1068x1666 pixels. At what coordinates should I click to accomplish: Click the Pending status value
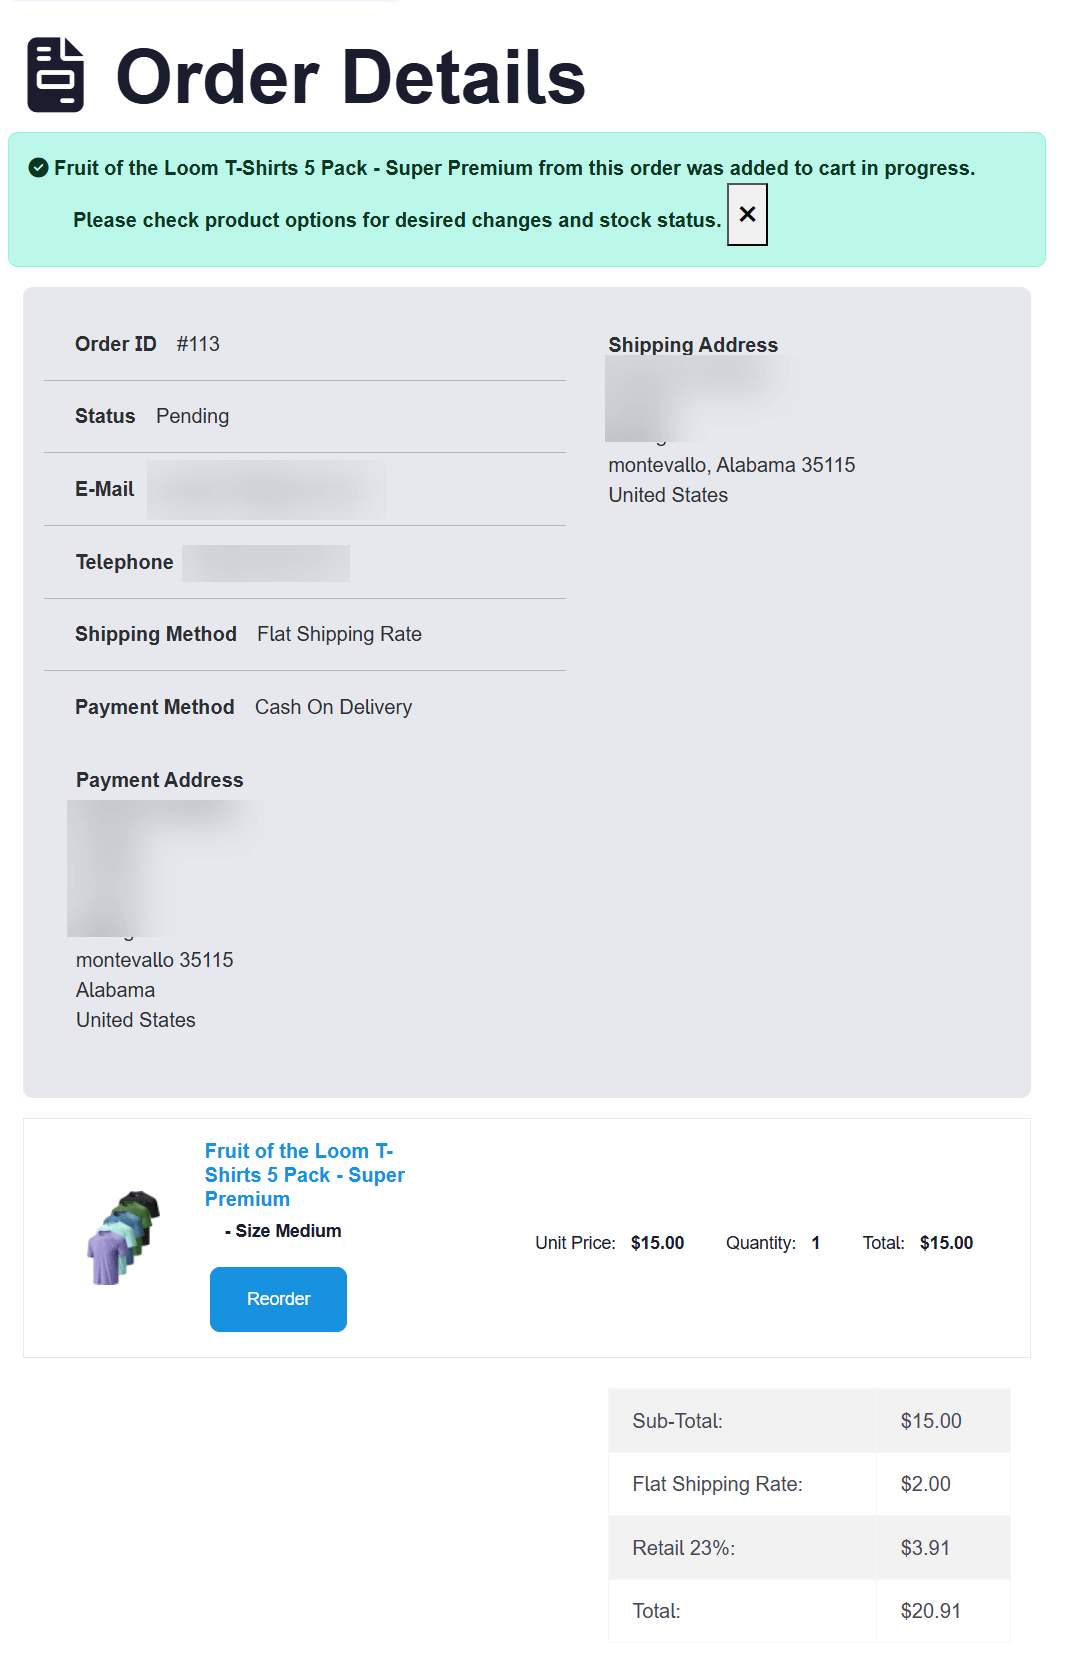click(192, 416)
